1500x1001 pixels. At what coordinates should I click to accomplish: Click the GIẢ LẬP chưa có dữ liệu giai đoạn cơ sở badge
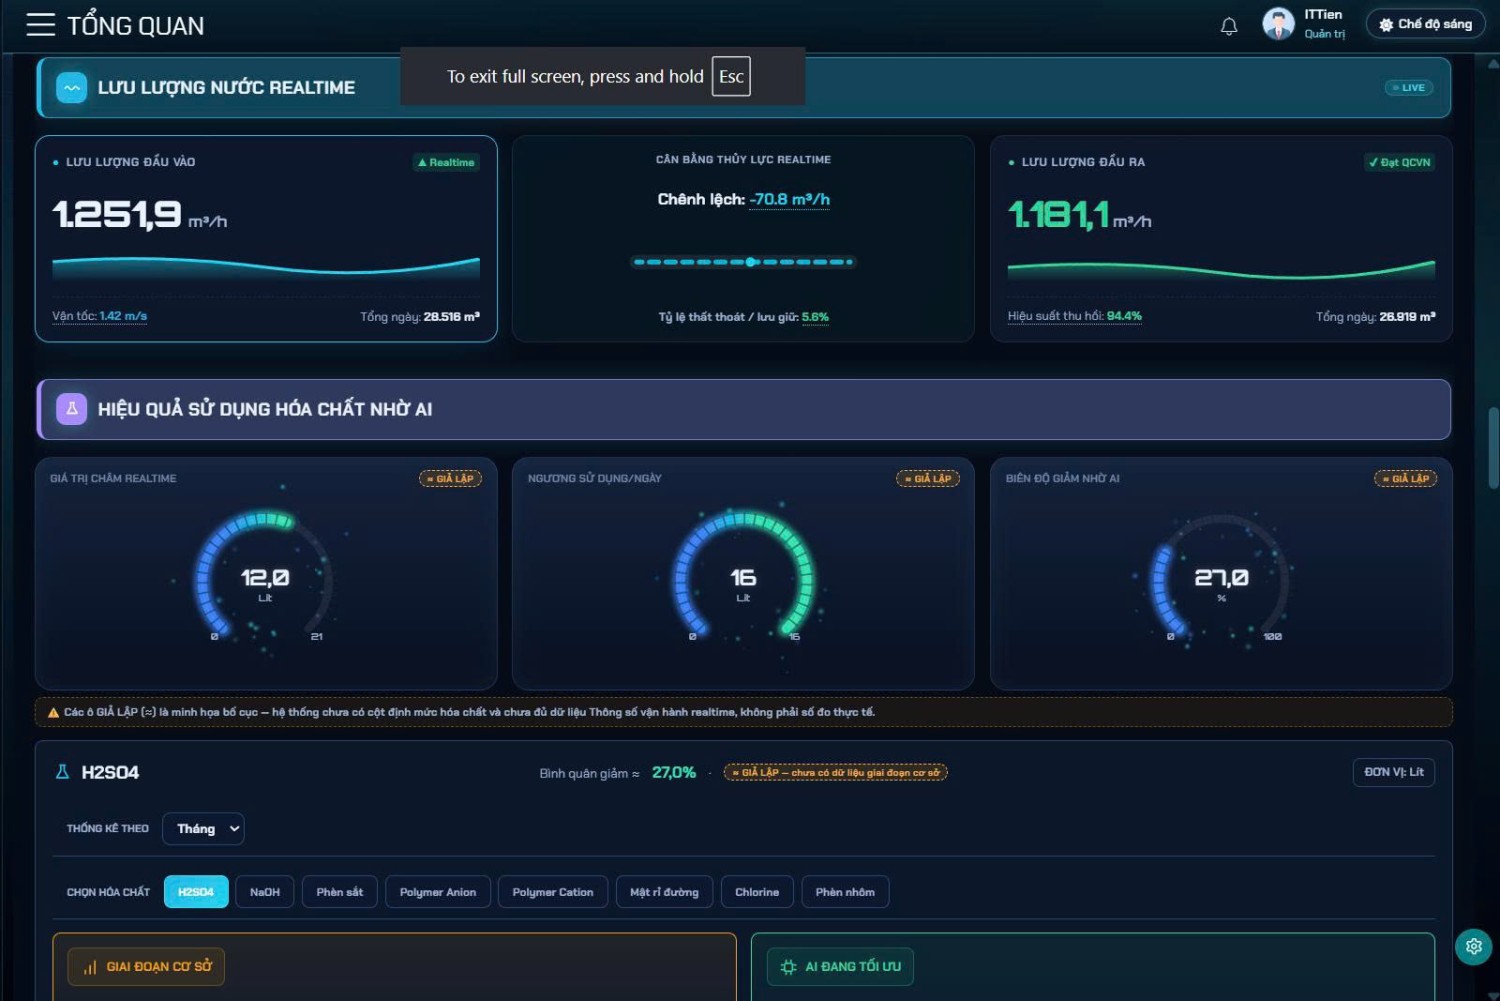tap(835, 773)
